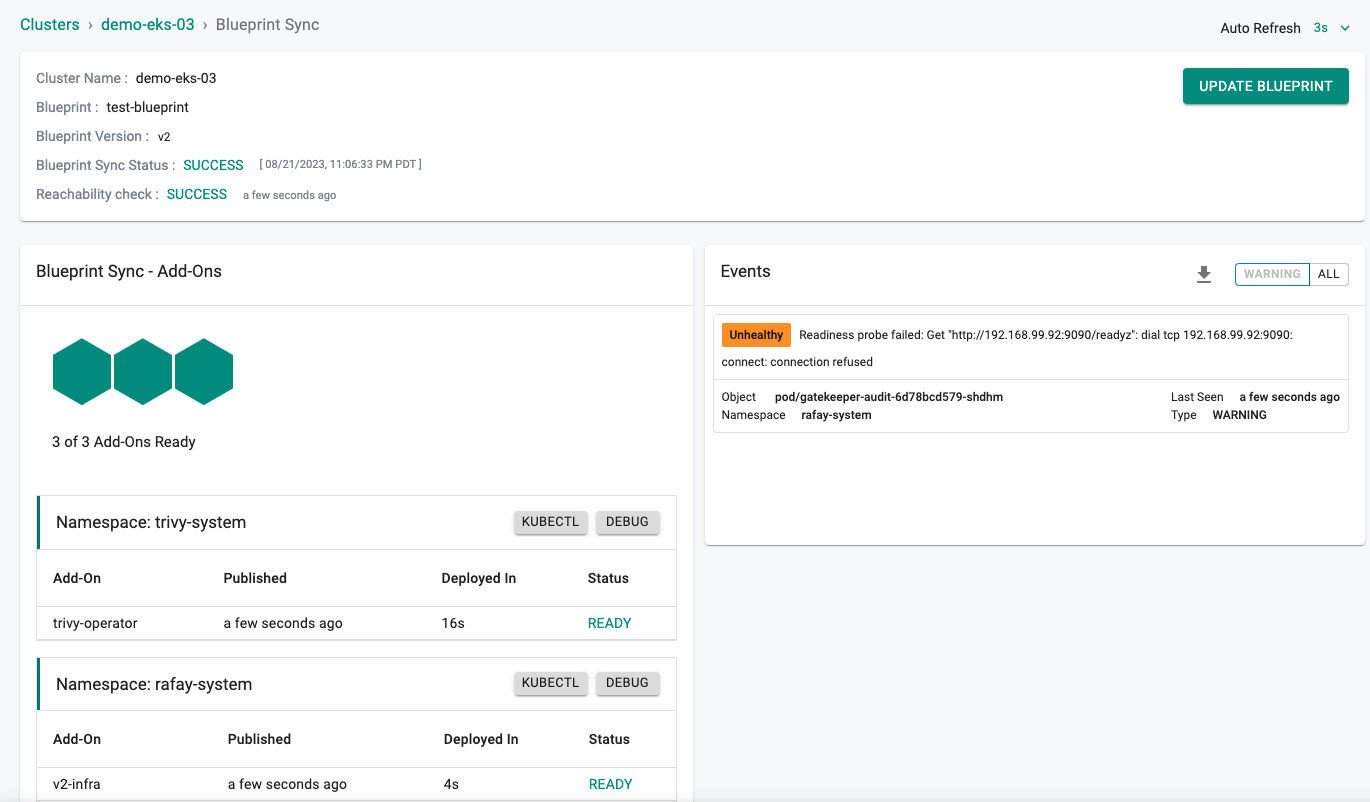Click the Reachability check SUCCESS text
The image size is (1370, 802).
coord(197,194)
